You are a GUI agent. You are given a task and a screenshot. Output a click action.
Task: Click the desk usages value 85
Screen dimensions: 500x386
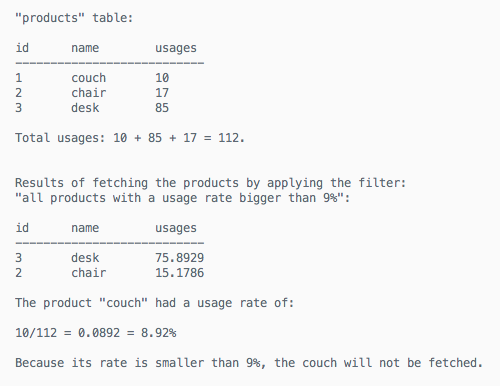click(x=162, y=108)
